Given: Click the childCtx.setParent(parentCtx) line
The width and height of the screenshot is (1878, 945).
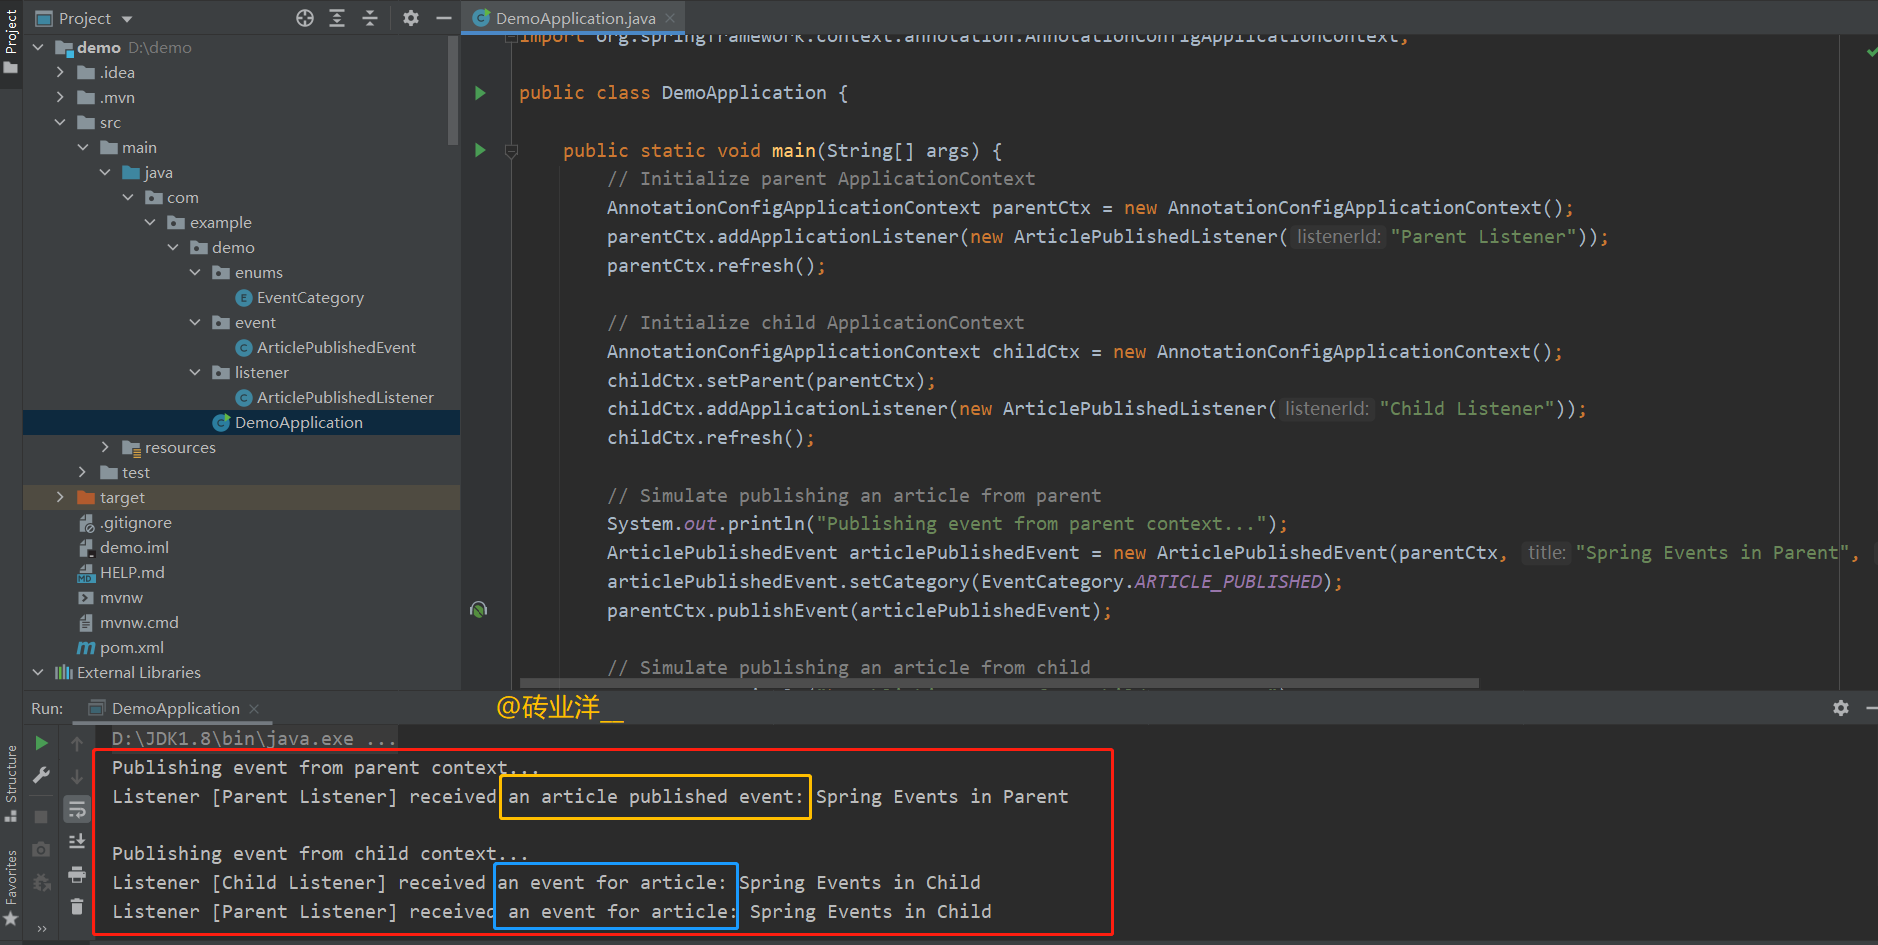Looking at the screenshot, I should tap(771, 381).
